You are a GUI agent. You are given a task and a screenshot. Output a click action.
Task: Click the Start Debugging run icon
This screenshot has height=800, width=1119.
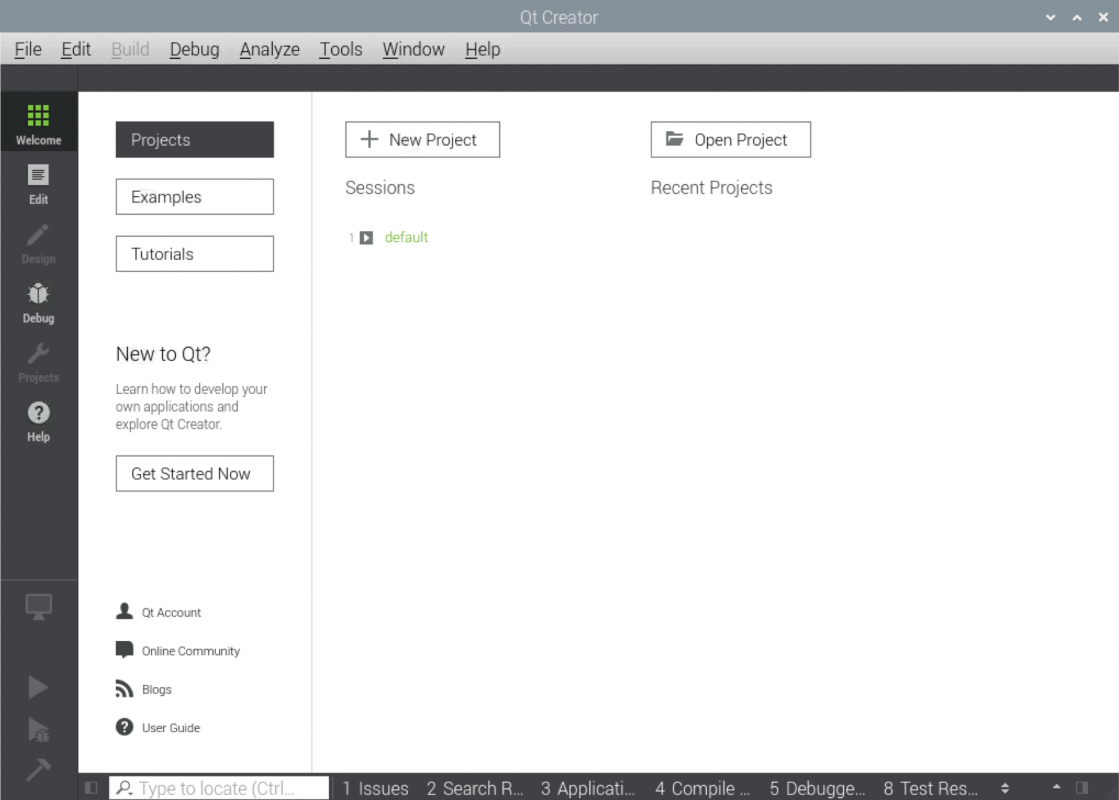[38, 729]
